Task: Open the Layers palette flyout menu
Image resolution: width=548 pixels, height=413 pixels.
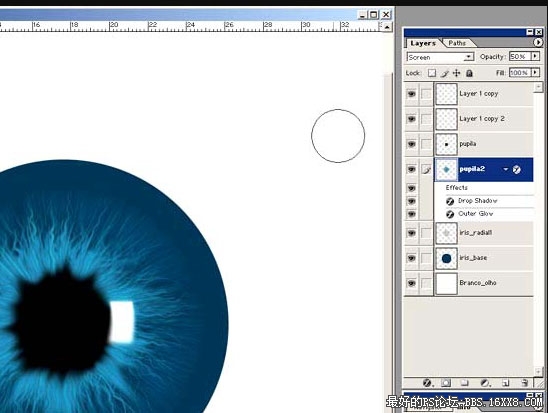Action: pos(538,43)
